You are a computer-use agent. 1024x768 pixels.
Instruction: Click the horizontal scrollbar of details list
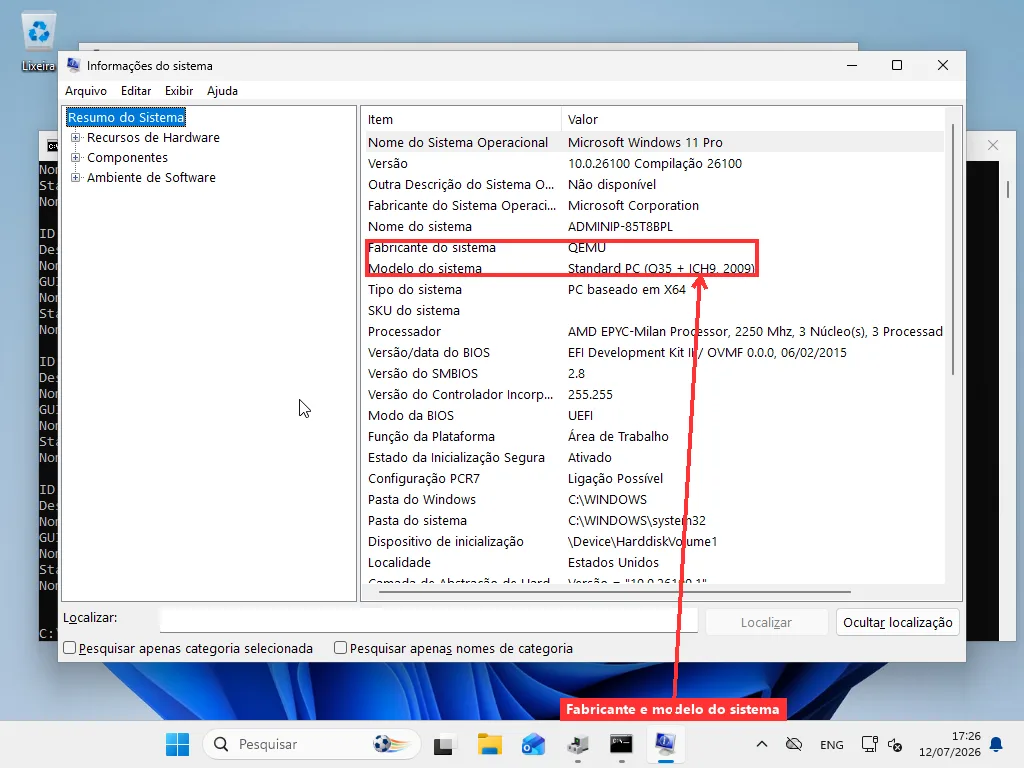click(x=614, y=592)
